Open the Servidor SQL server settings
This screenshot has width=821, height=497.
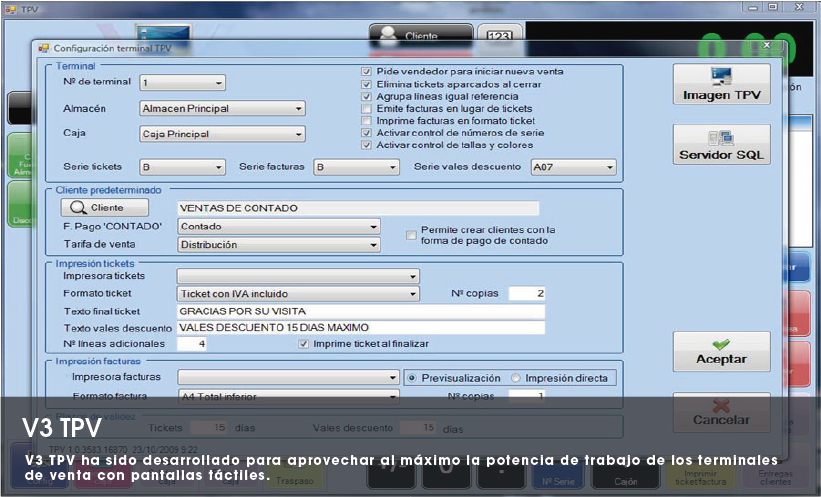(x=720, y=144)
